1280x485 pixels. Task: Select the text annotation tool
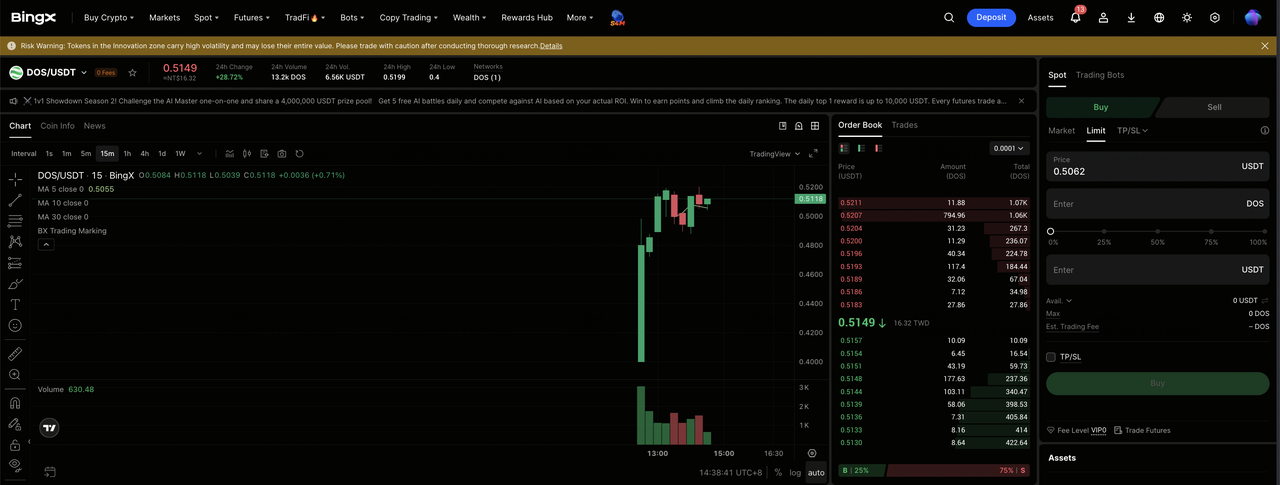15,305
